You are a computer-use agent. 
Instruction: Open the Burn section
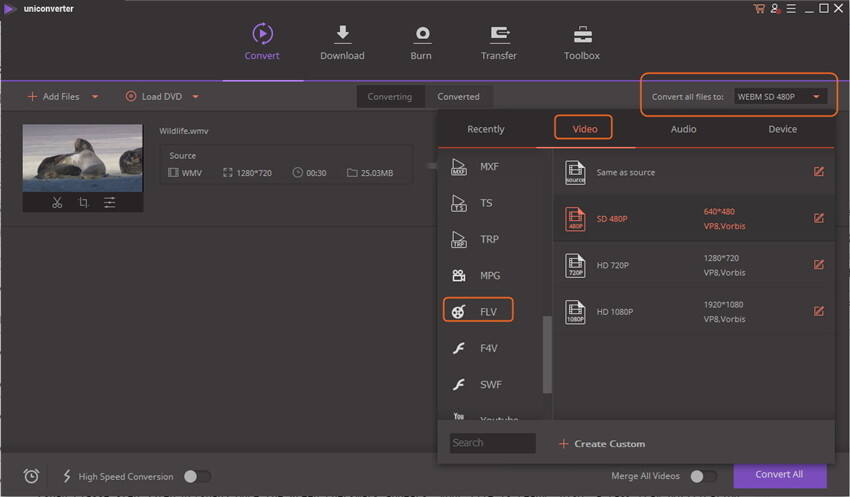tap(421, 42)
